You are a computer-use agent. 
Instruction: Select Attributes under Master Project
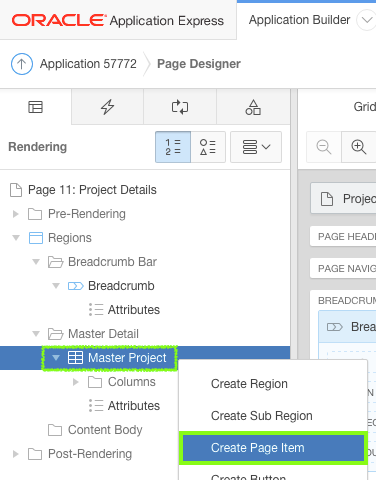coord(134,406)
